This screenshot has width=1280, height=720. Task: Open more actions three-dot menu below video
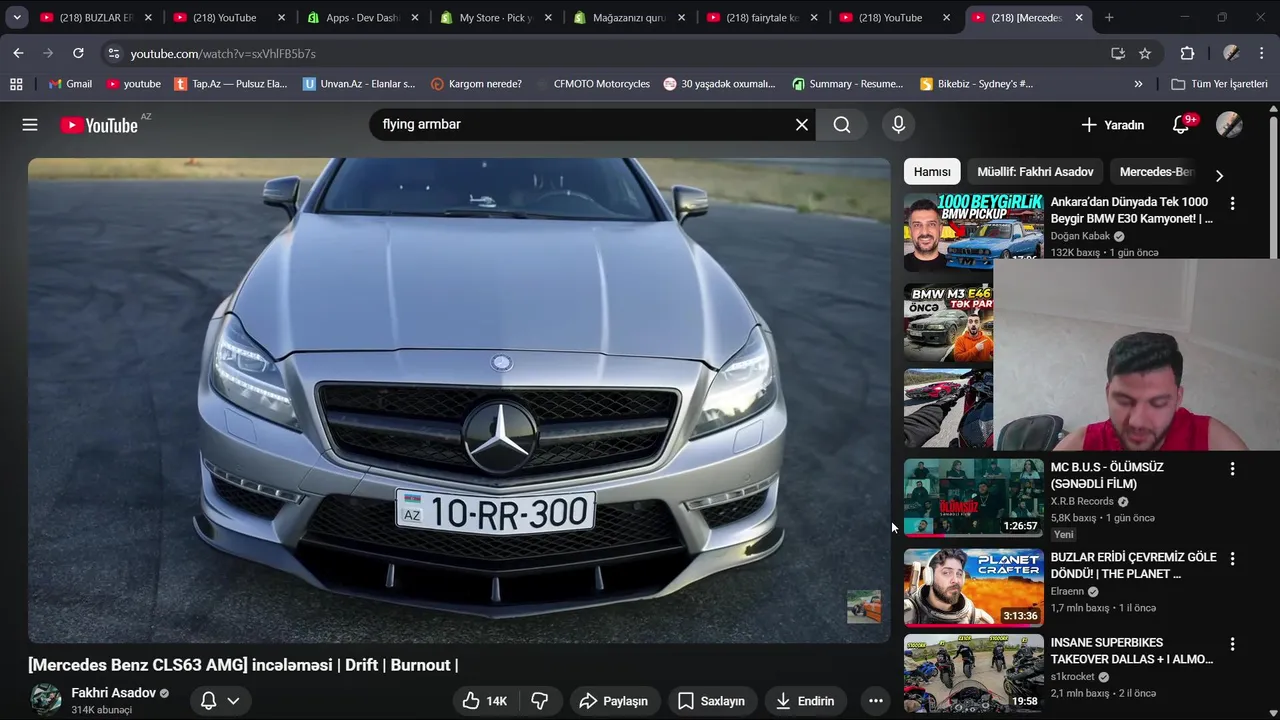(x=875, y=701)
